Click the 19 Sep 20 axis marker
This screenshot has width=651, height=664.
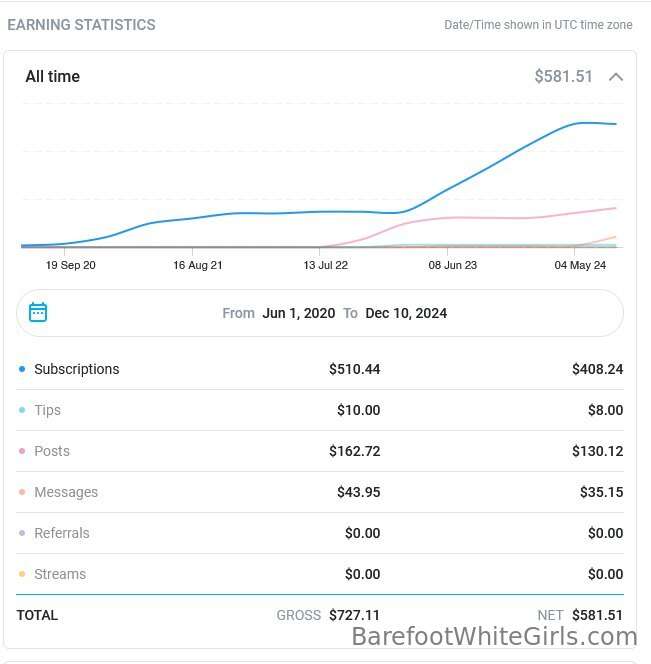click(x=70, y=265)
